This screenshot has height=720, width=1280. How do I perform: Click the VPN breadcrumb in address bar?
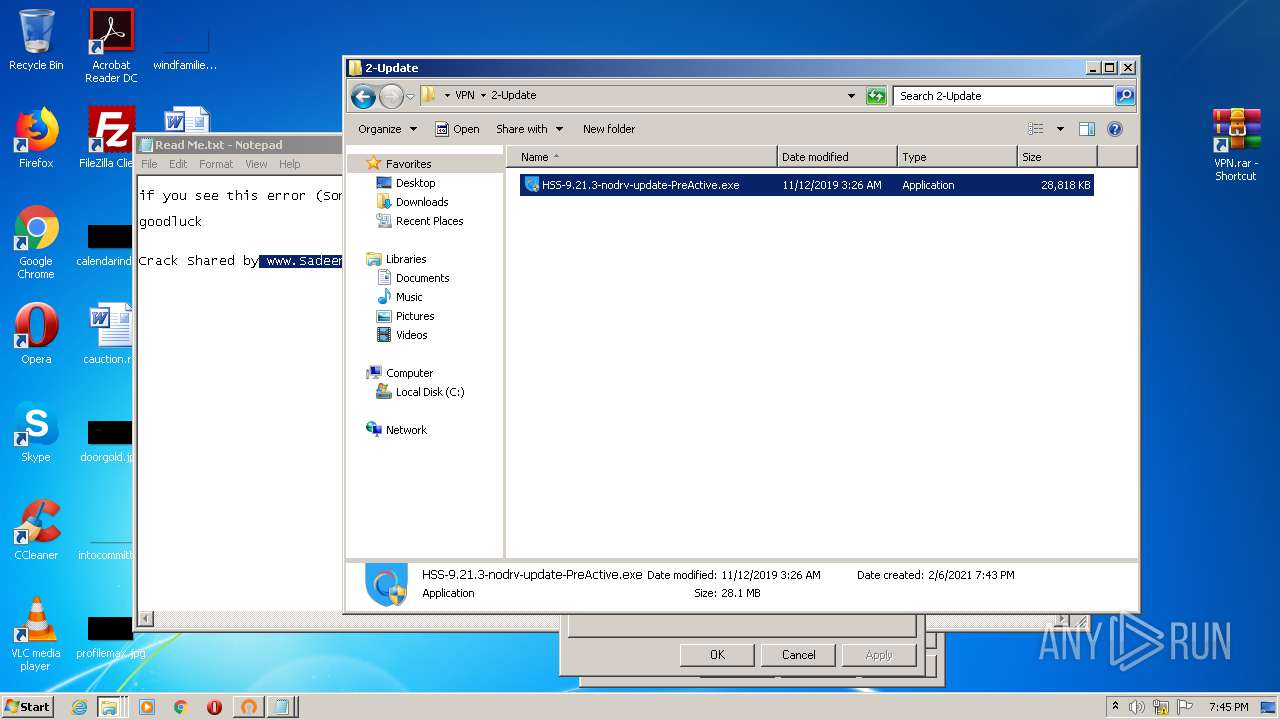(x=465, y=96)
